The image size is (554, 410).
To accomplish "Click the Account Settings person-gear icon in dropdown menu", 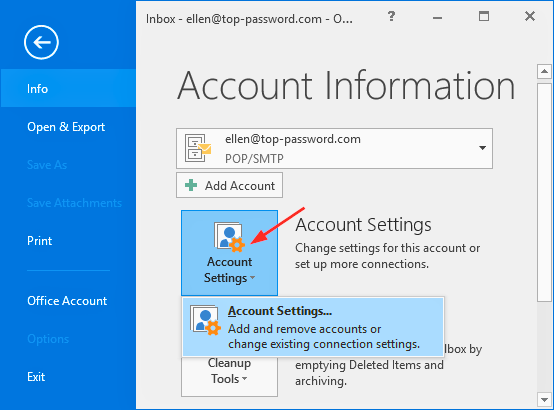I will (205, 320).
